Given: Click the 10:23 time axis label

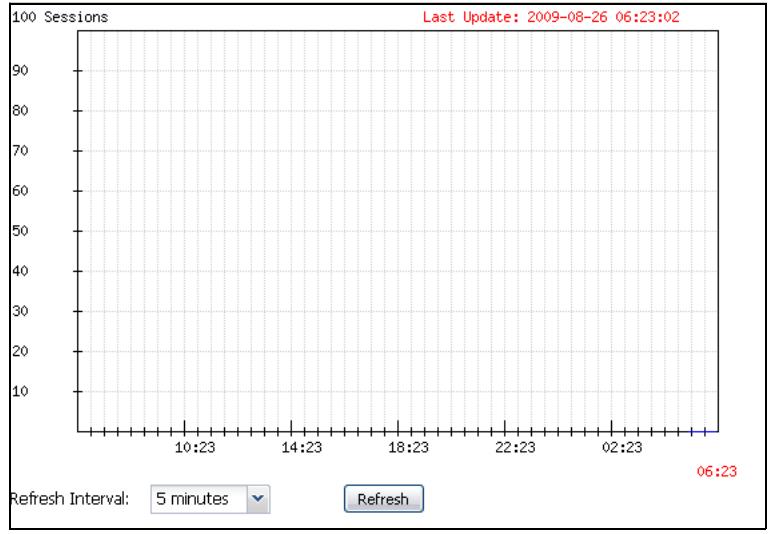Looking at the screenshot, I should tap(194, 448).
